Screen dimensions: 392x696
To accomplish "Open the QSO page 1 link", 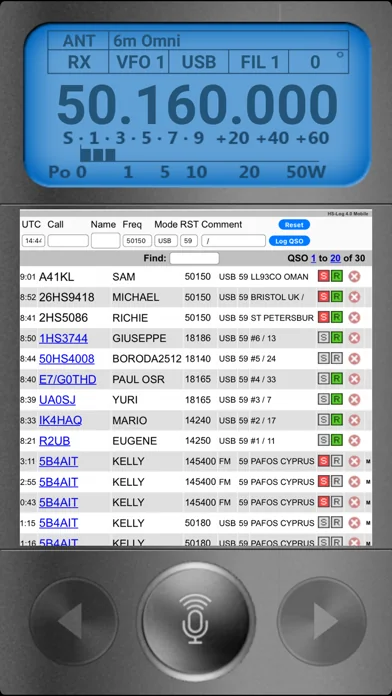I will coord(313,258).
